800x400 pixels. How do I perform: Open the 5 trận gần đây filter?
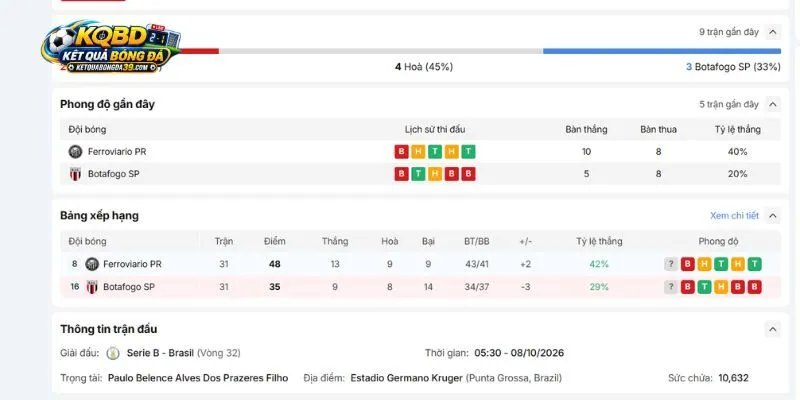(729, 105)
